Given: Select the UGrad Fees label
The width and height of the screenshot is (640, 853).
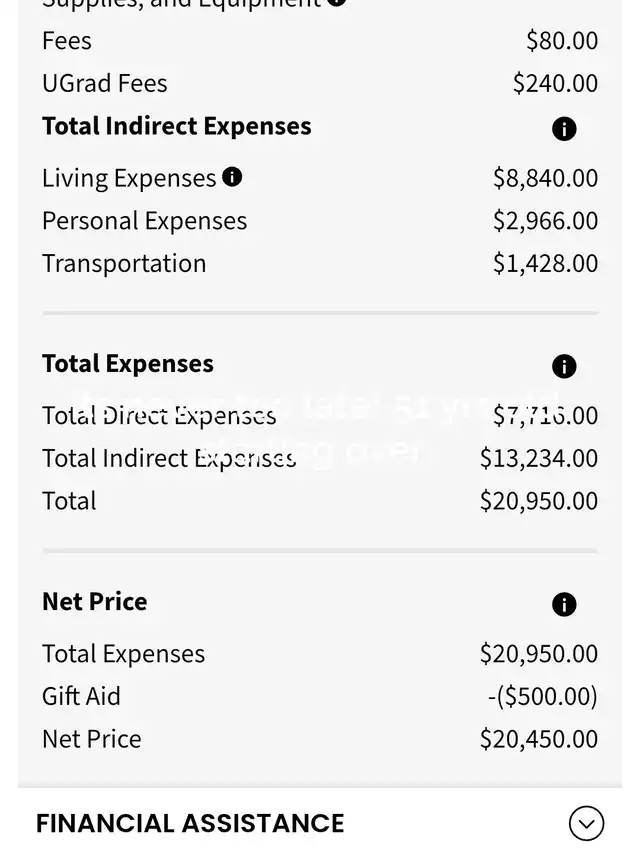Looking at the screenshot, I should click(104, 83).
